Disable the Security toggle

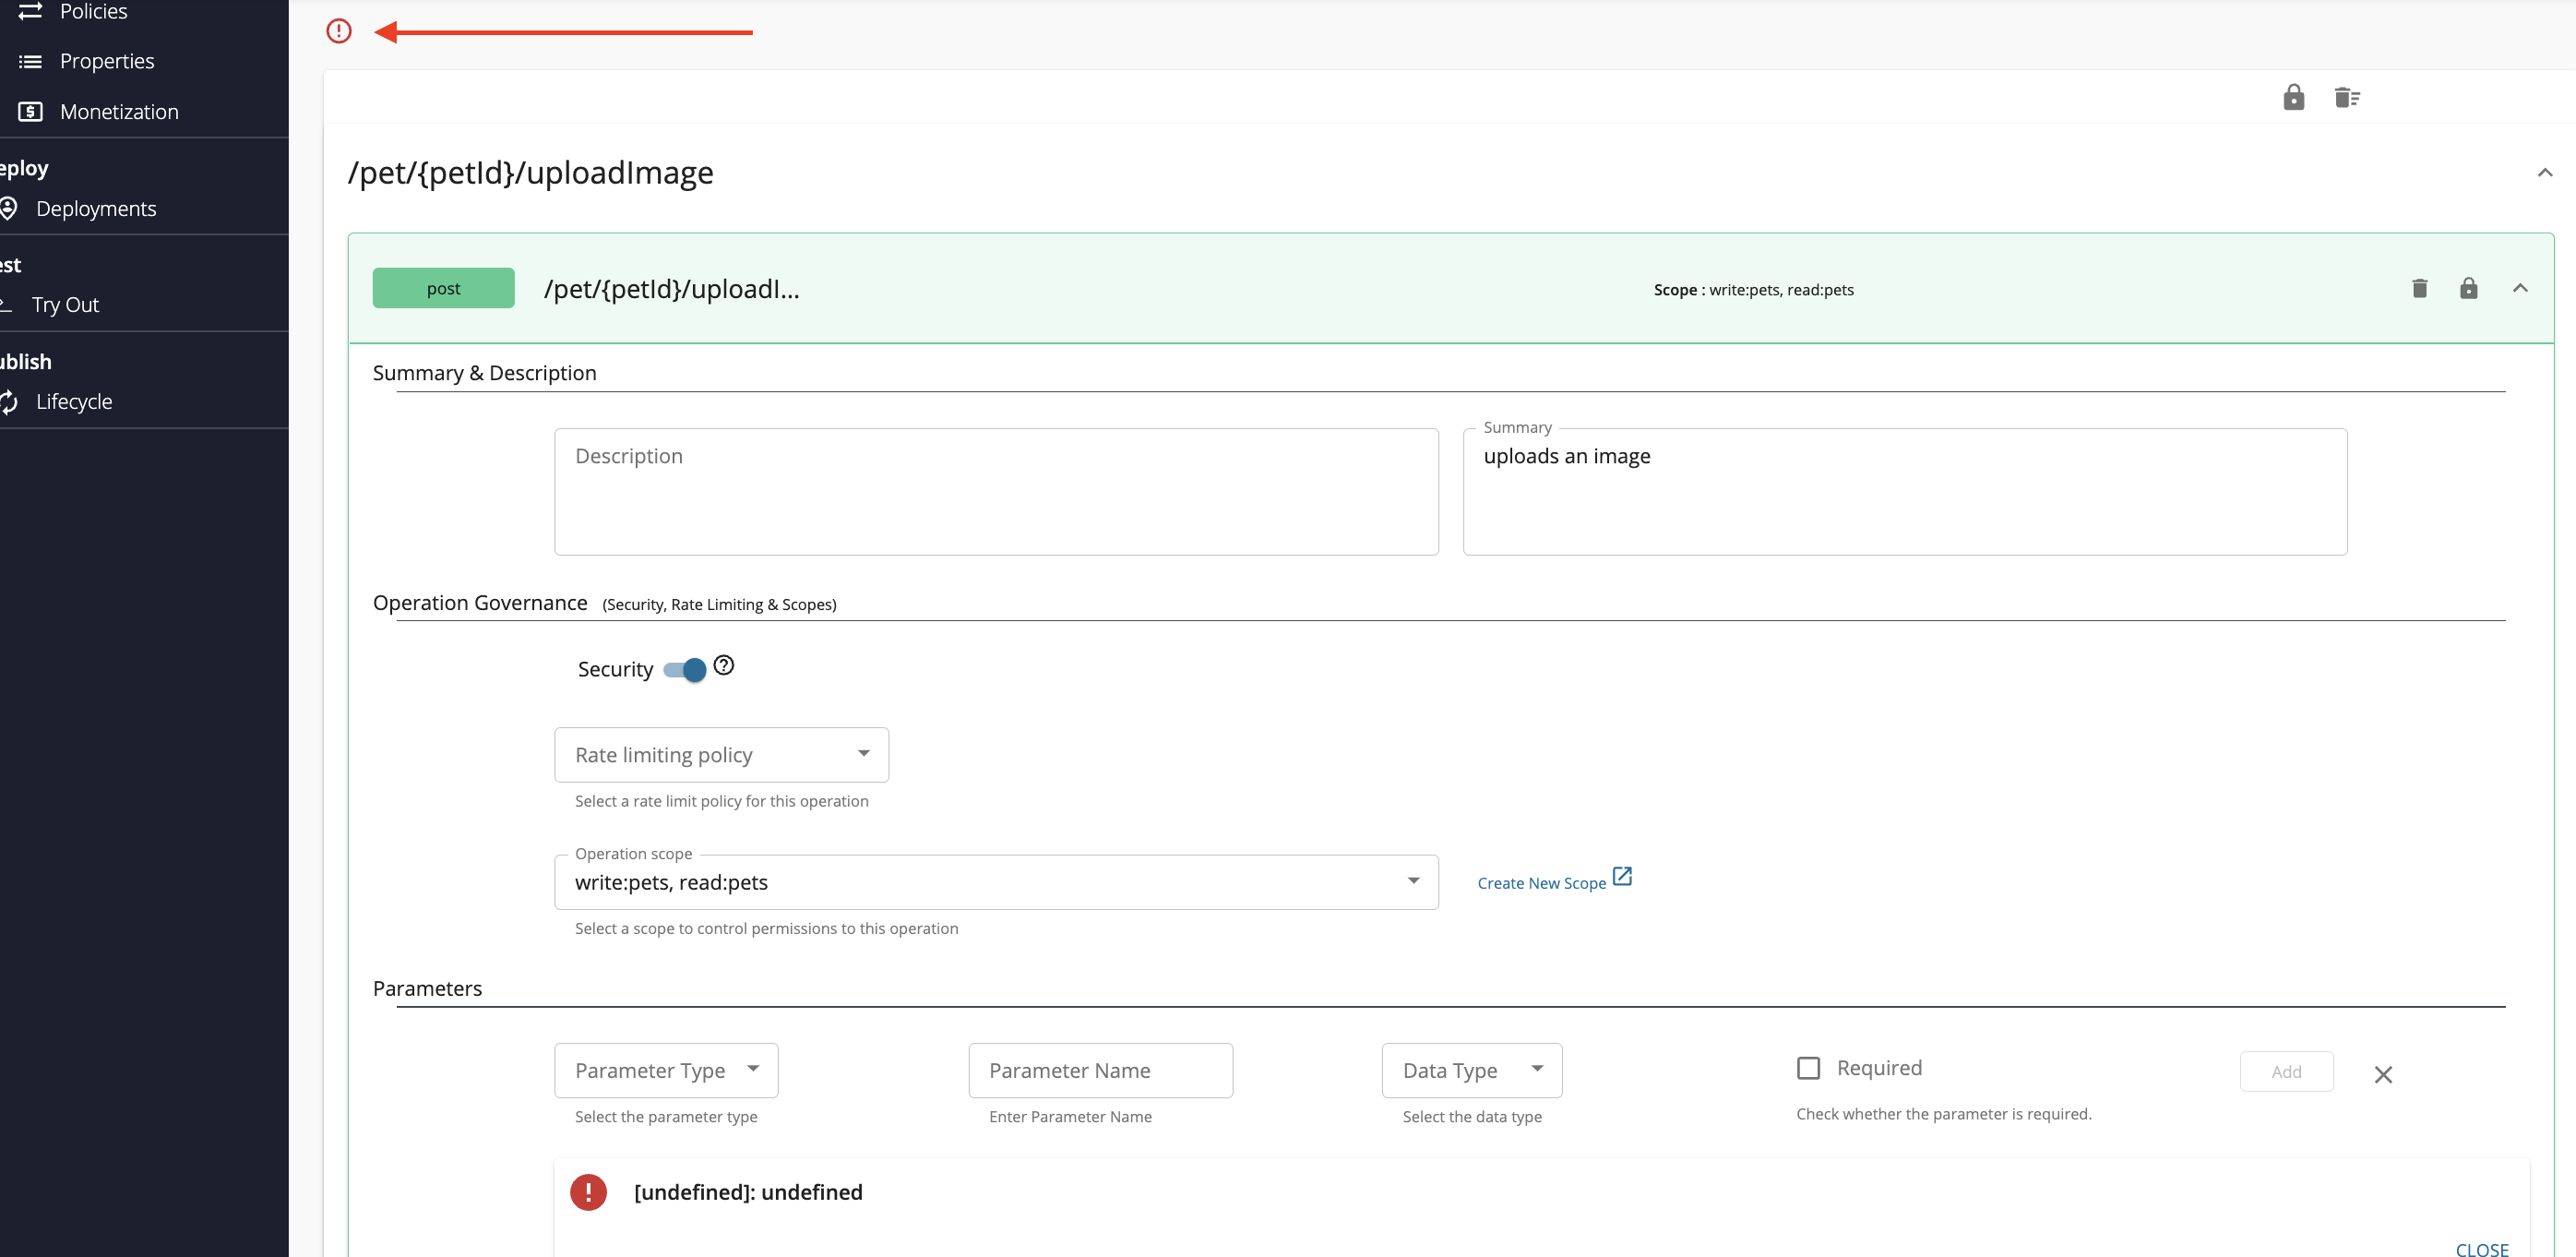pos(686,670)
